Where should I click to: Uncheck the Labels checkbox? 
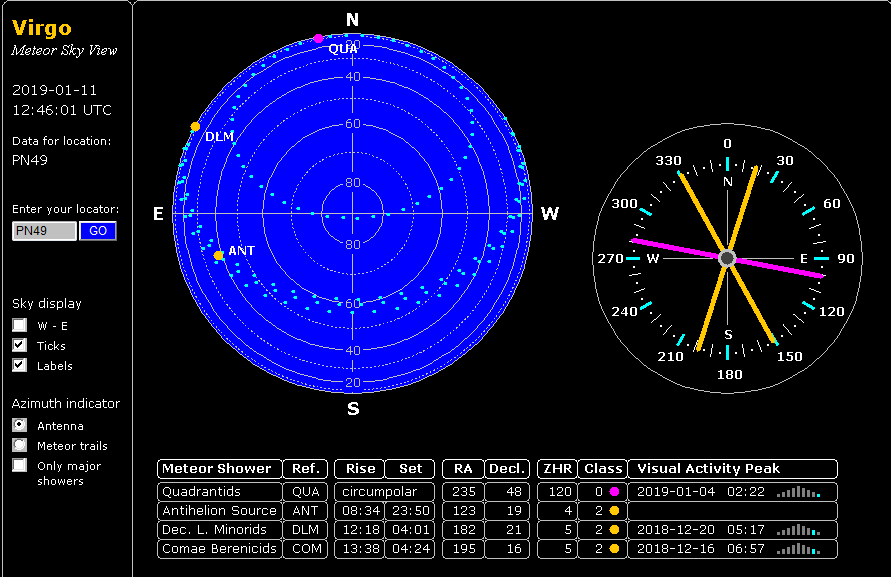coord(20,365)
